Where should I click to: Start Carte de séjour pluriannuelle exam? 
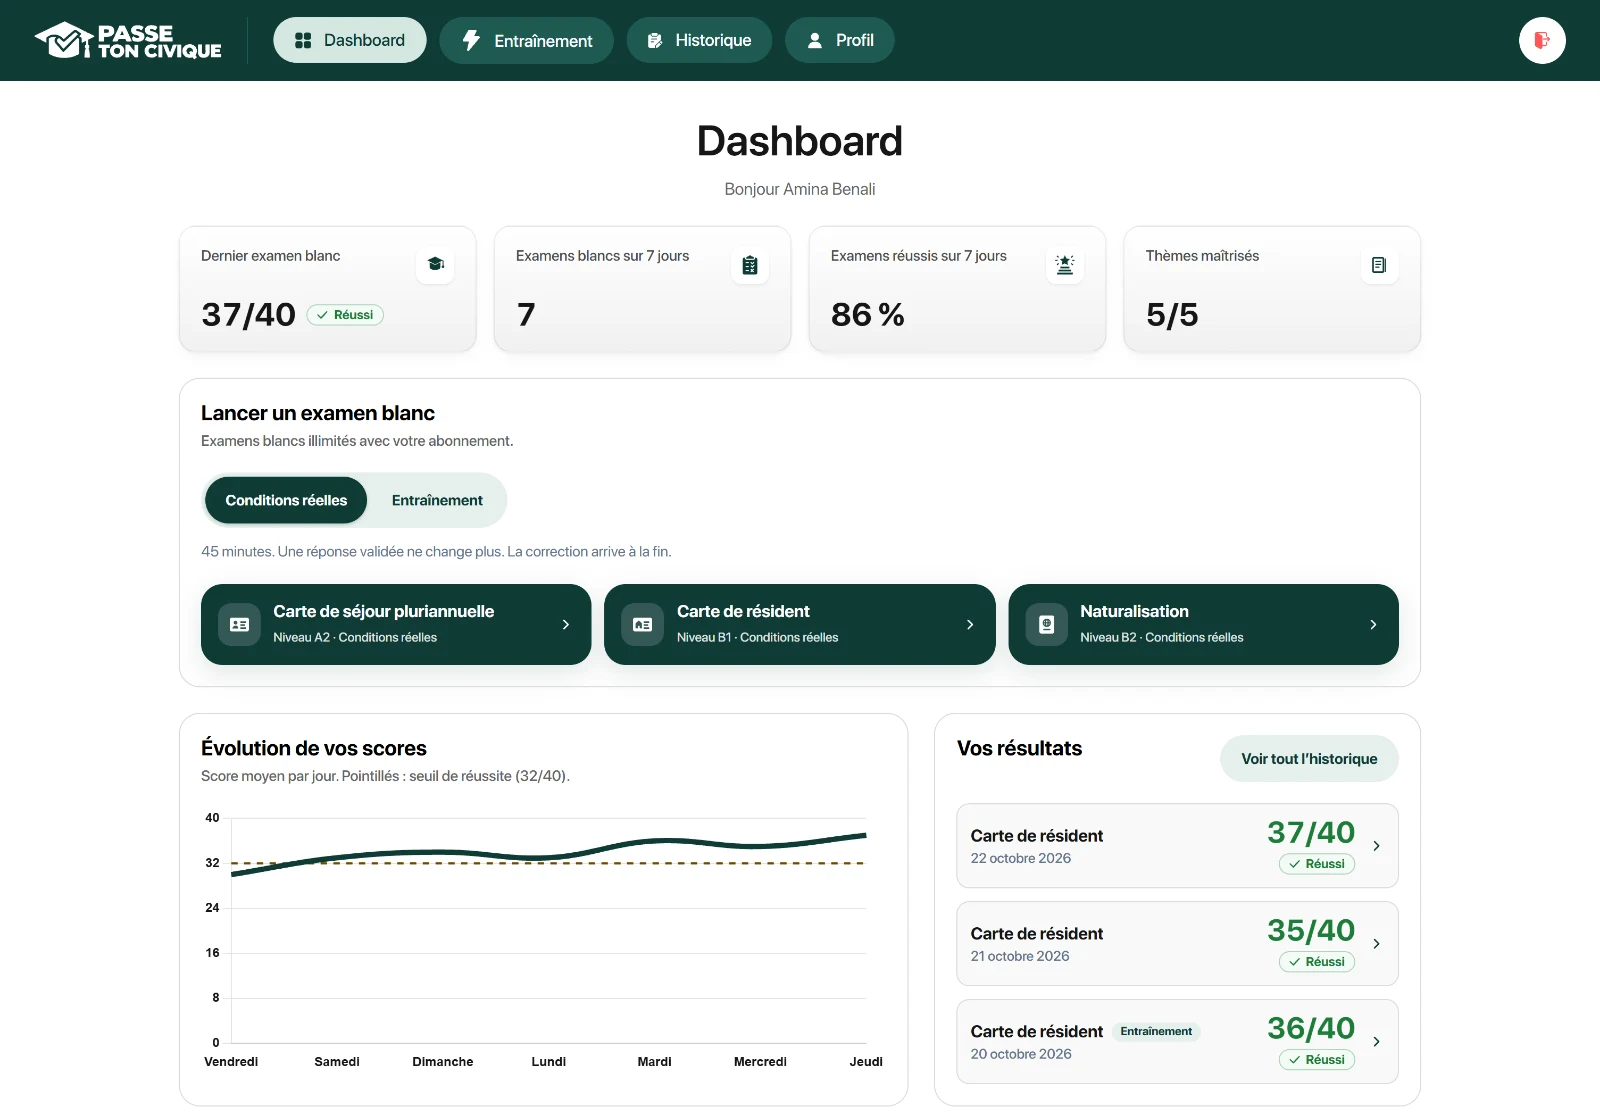click(396, 624)
